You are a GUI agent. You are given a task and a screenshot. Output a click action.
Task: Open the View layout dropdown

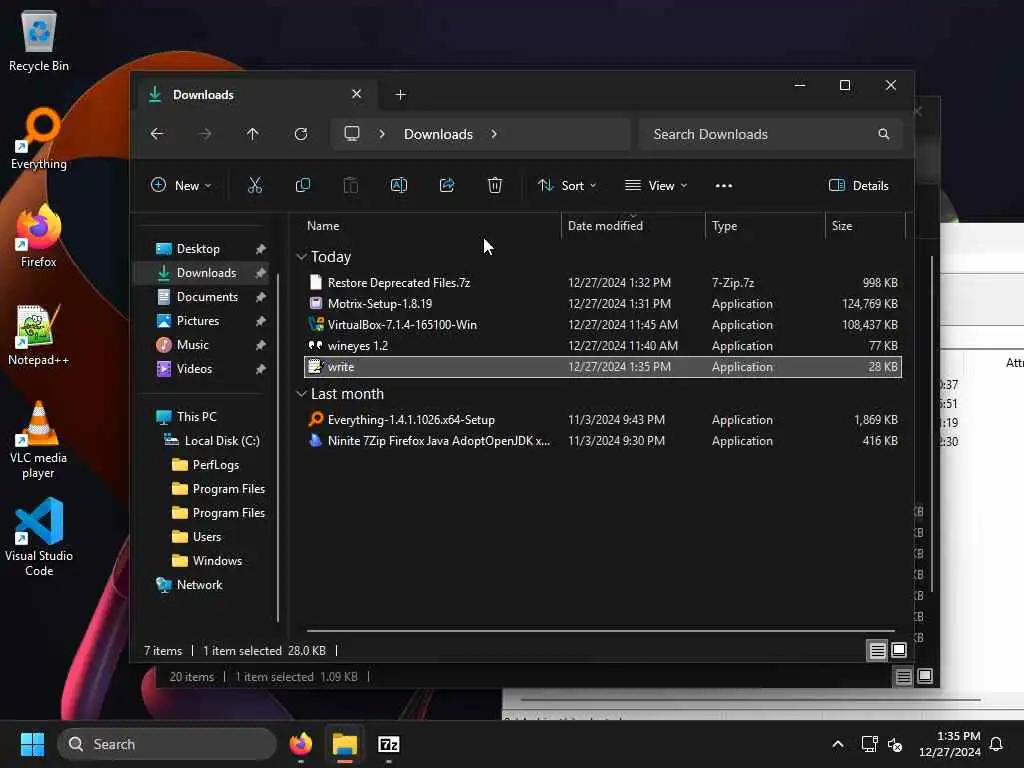pyautogui.click(x=656, y=185)
